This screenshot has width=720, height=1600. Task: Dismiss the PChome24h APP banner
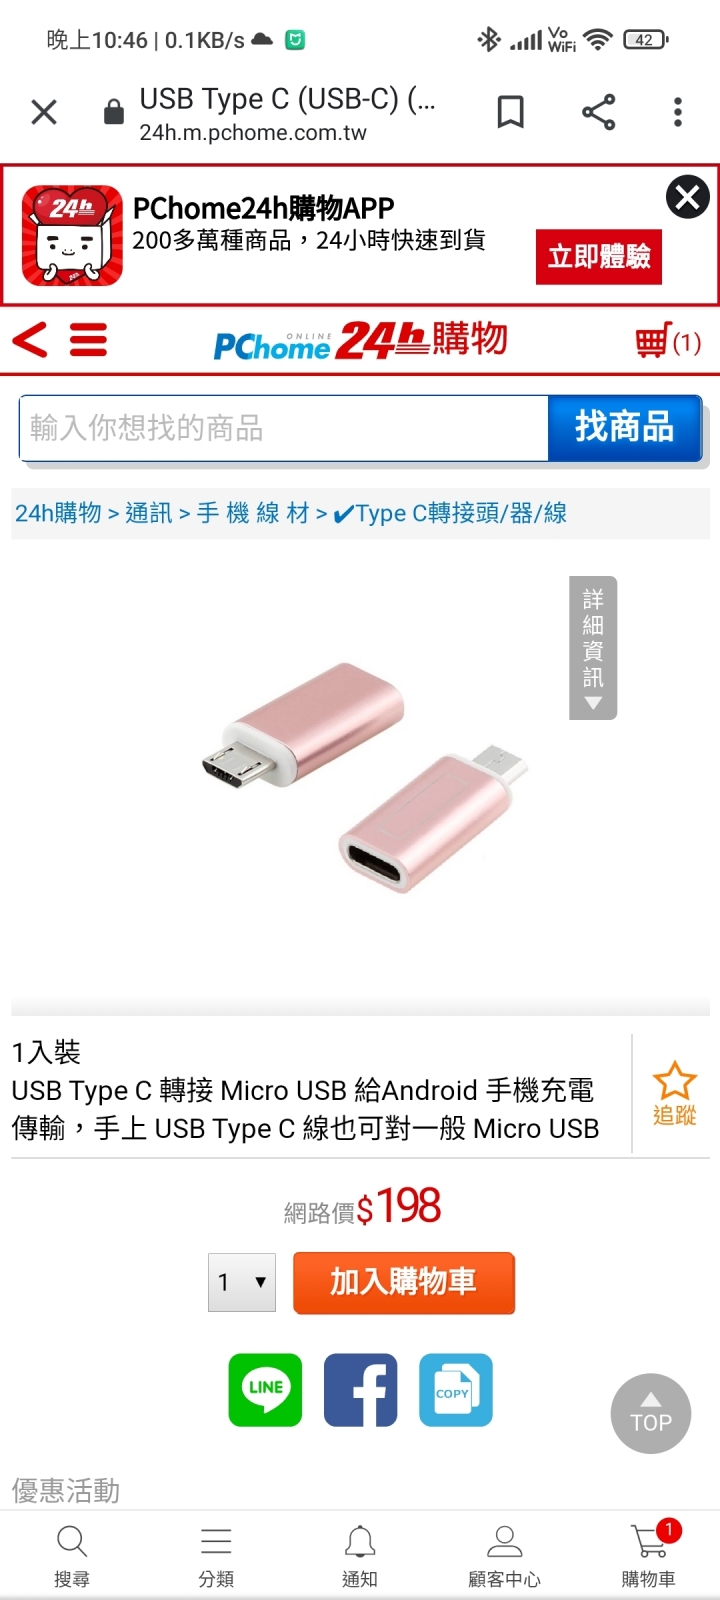click(688, 197)
